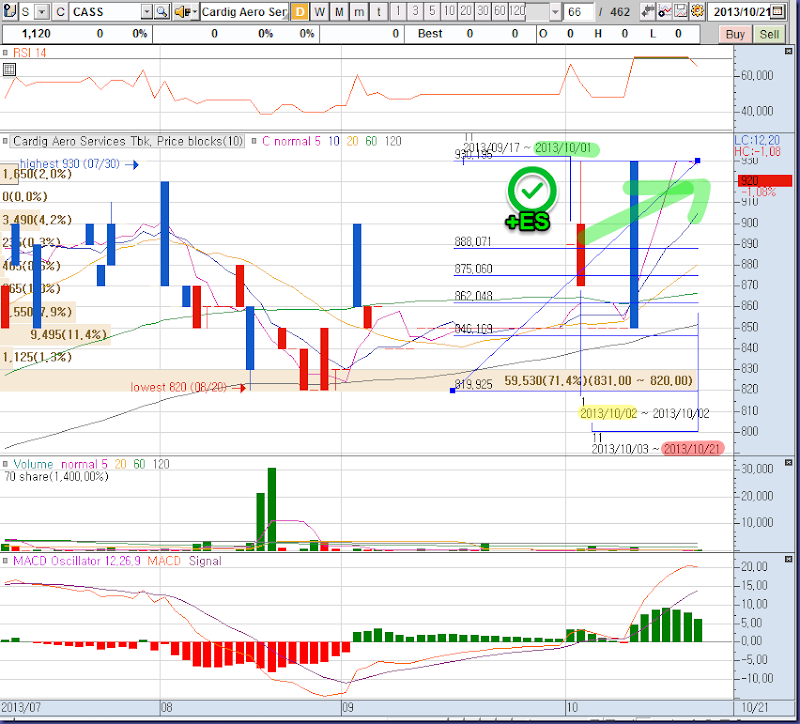Viewport: 800px width, 724px height.
Task: Click the RSI 14 indicator label
Action: pyautogui.click(x=30, y=53)
